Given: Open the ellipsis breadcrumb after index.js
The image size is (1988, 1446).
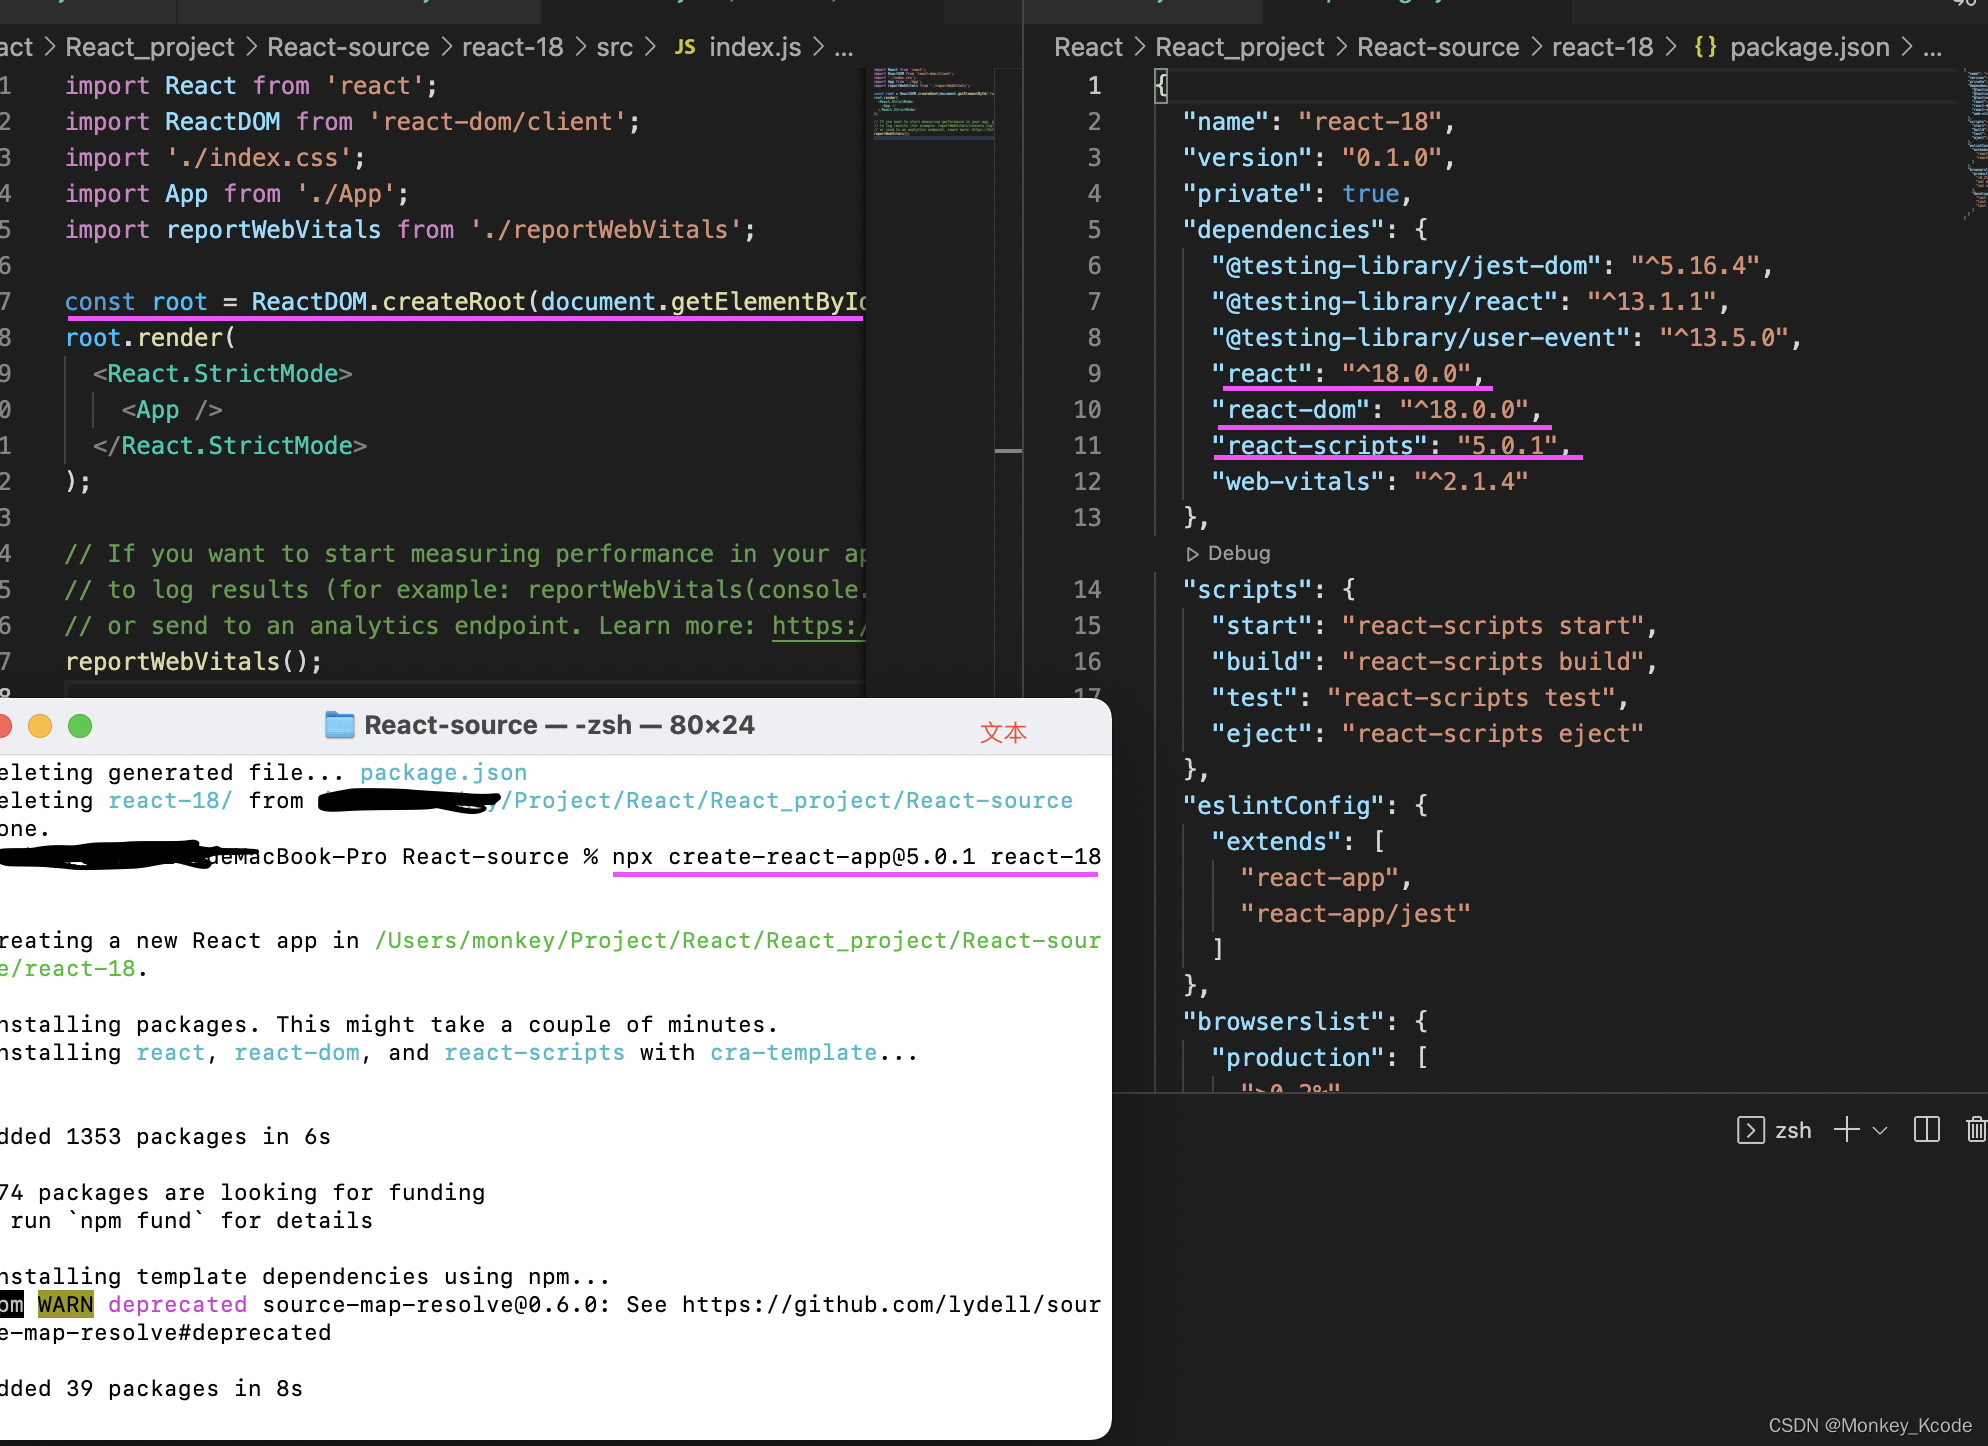Looking at the screenshot, I should pyautogui.click(x=844, y=48).
